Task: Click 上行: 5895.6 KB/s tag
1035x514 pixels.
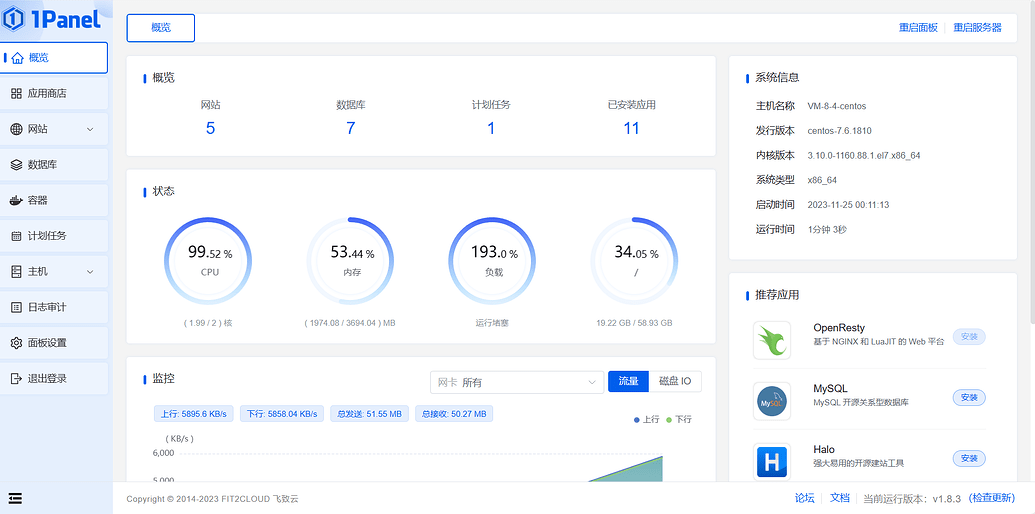Action: tap(193, 414)
